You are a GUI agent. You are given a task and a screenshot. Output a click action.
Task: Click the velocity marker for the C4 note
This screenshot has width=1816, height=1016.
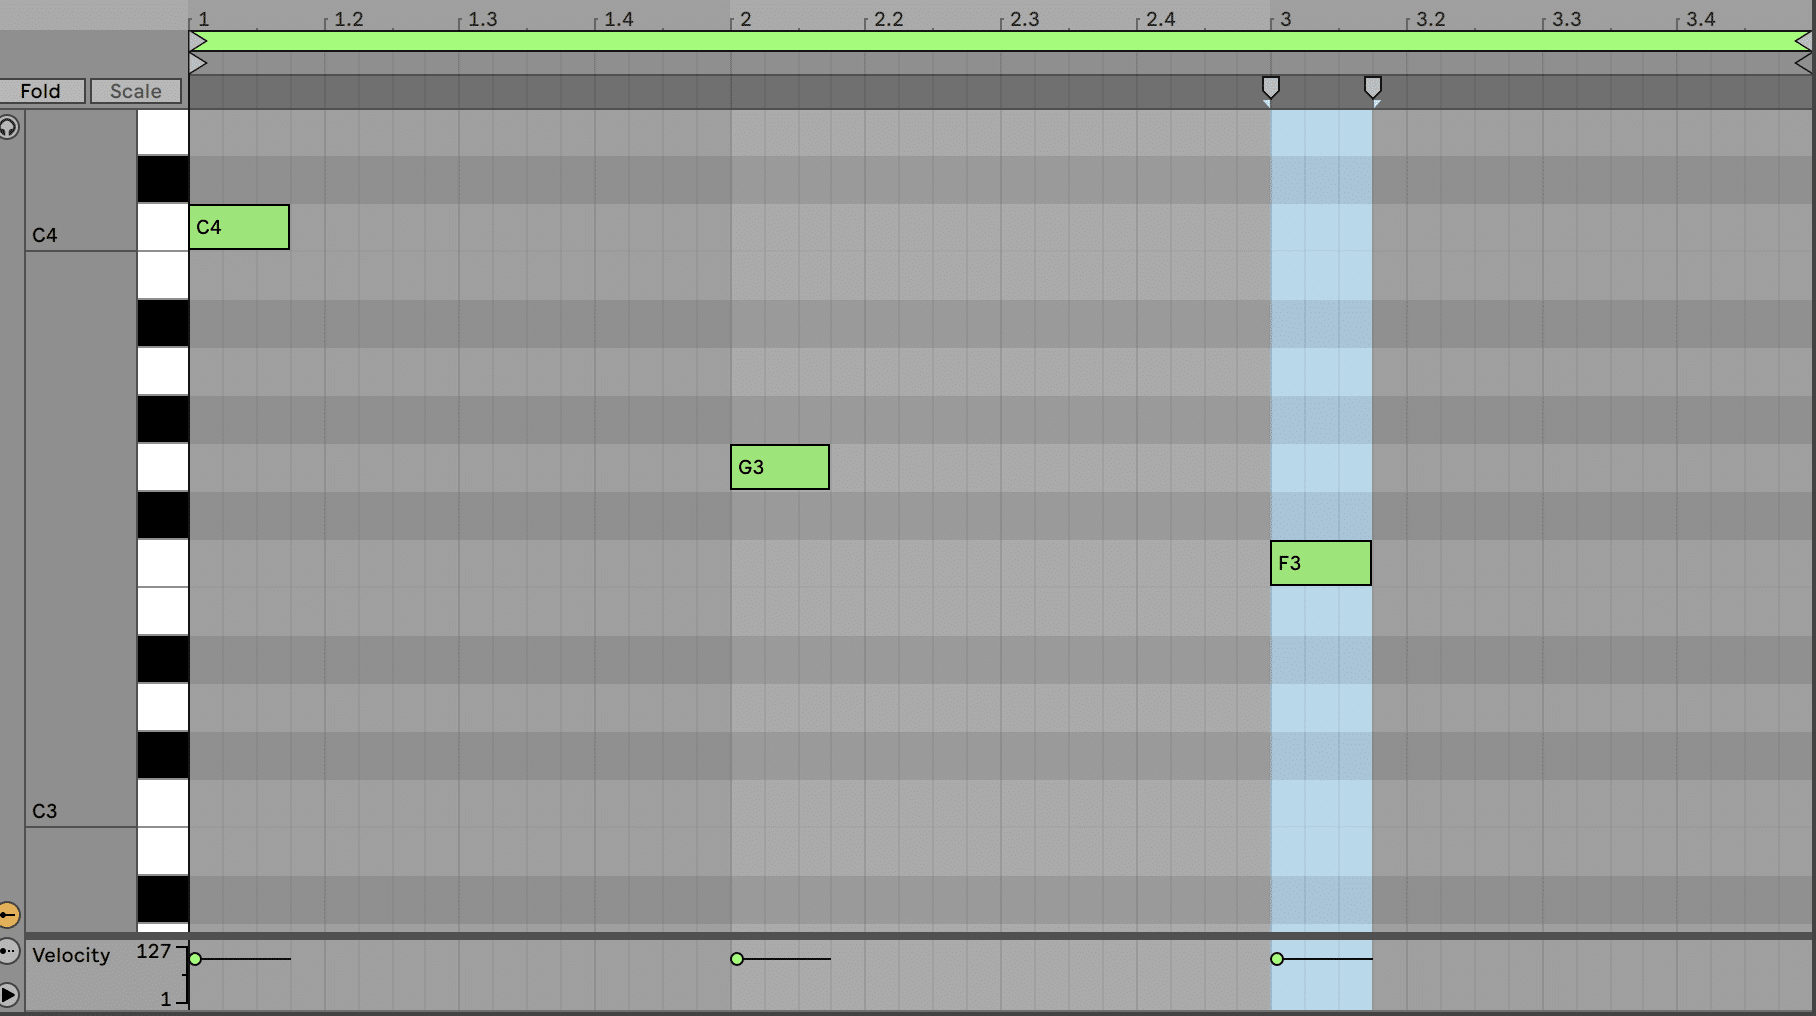click(x=196, y=959)
